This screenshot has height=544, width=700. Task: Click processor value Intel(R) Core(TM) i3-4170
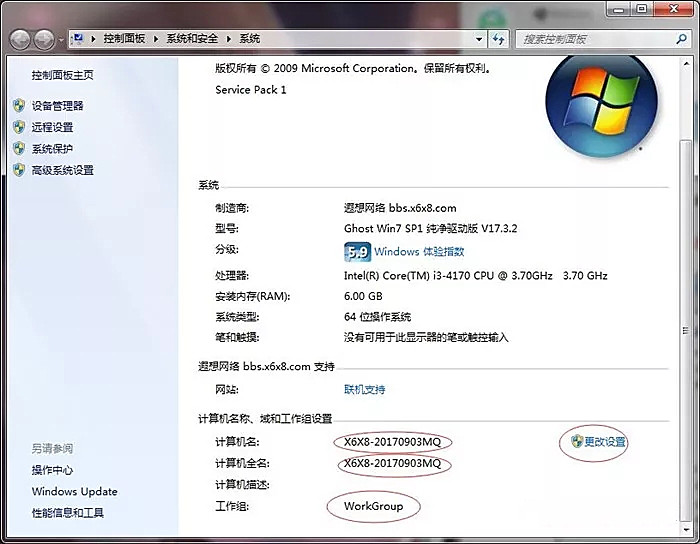475,276
